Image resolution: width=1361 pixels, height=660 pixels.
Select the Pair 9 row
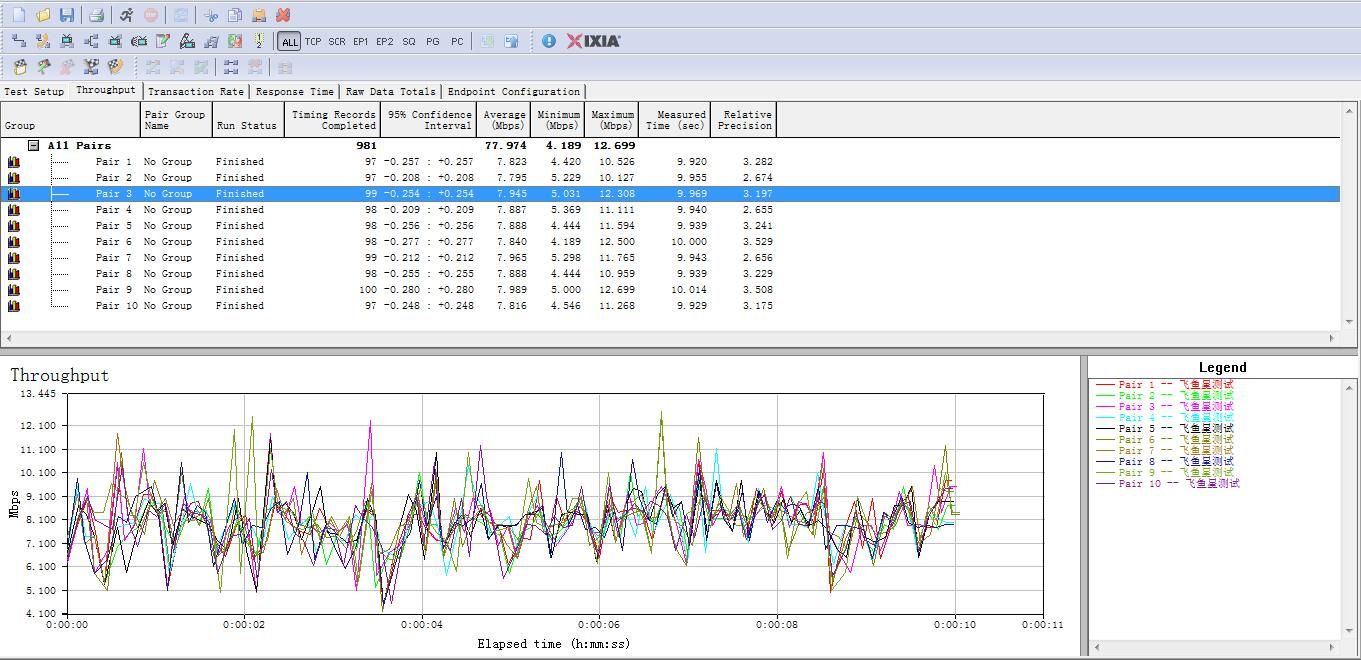(670, 290)
